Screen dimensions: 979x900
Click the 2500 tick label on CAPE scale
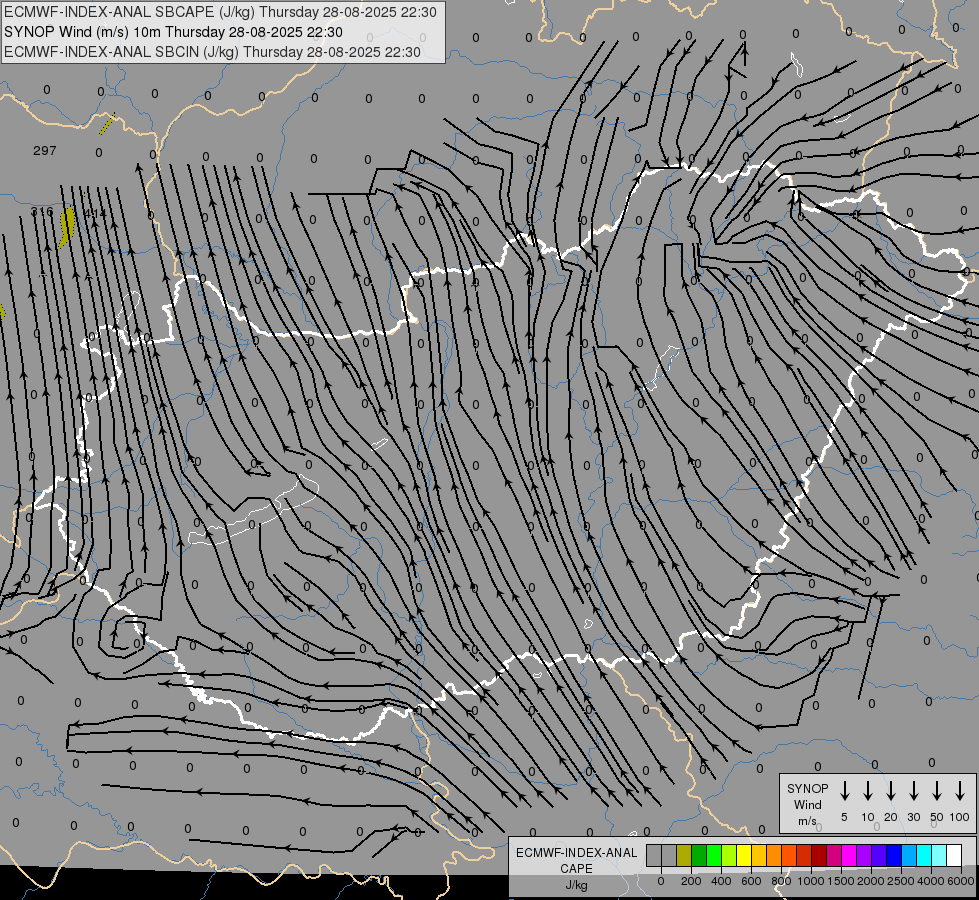pyautogui.click(x=901, y=881)
